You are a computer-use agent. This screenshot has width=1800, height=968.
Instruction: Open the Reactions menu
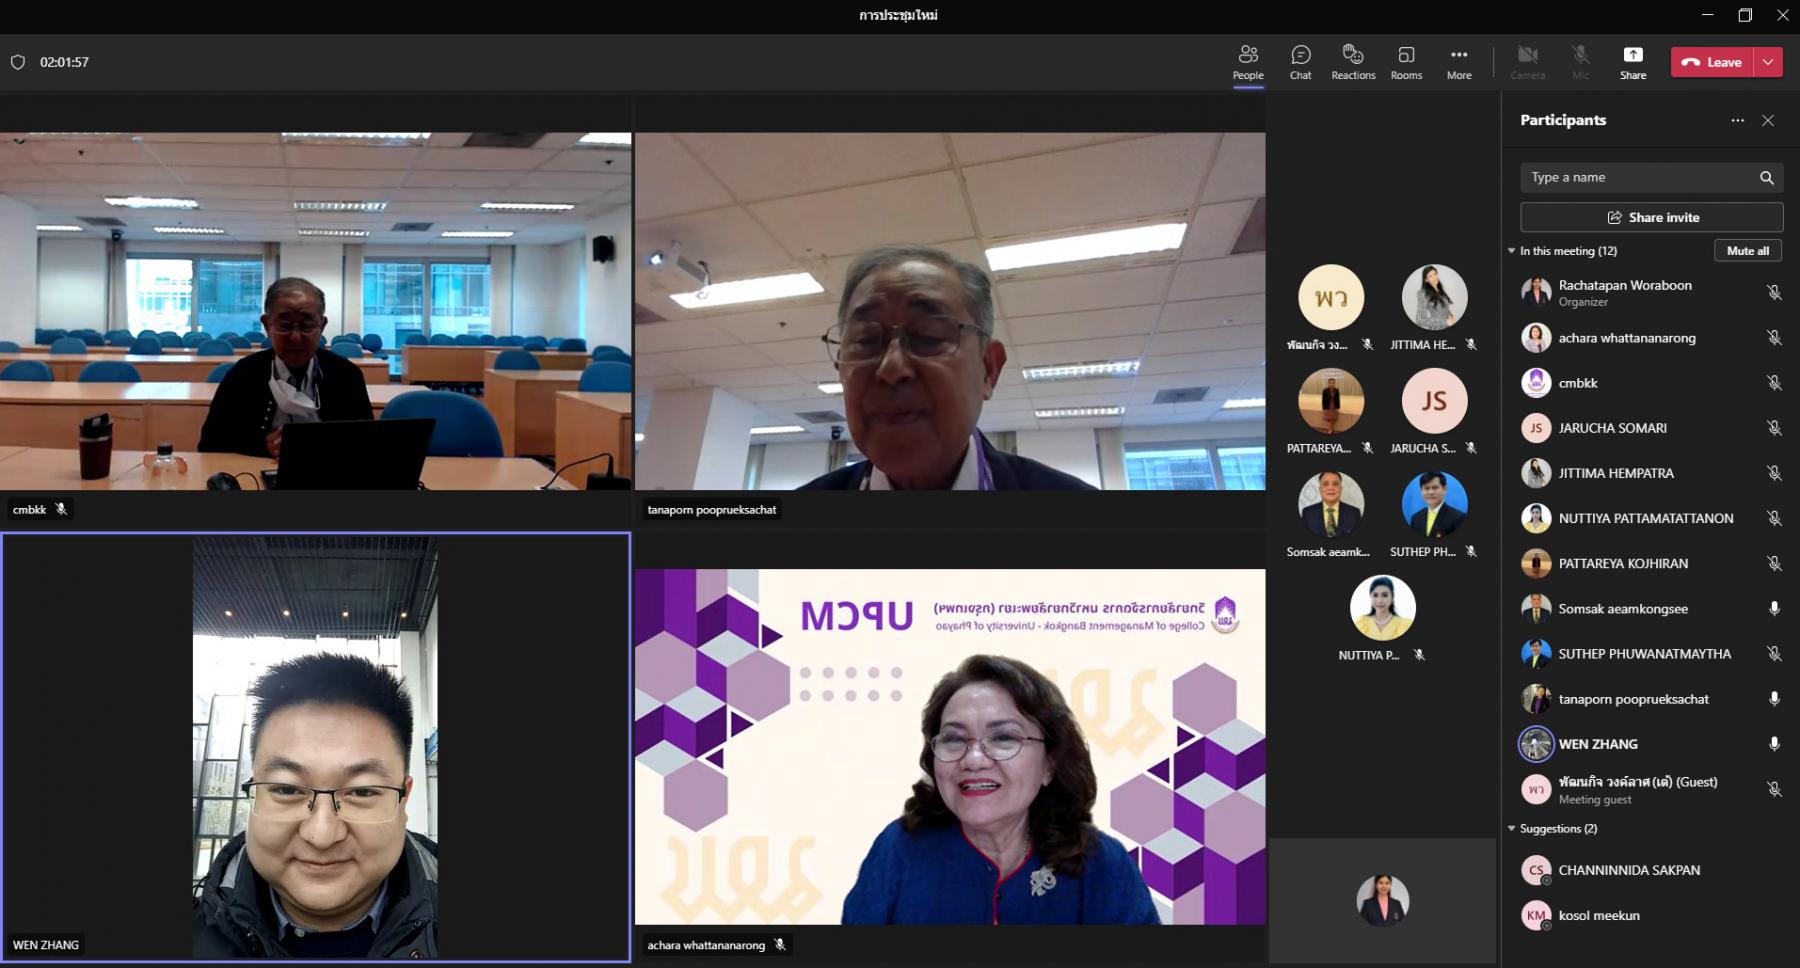click(x=1353, y=62)
